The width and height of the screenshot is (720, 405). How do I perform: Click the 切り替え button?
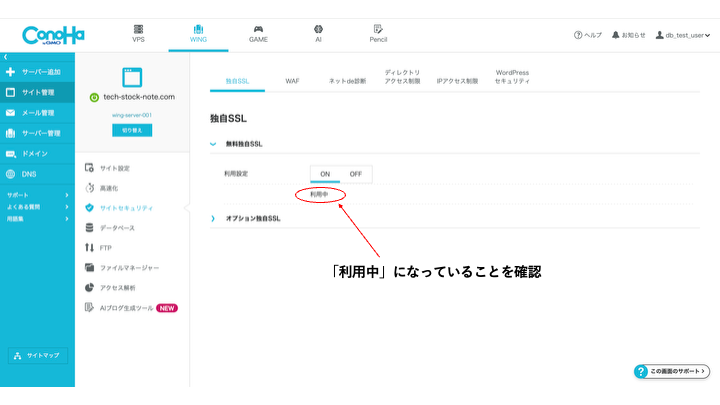coord(132,130)
